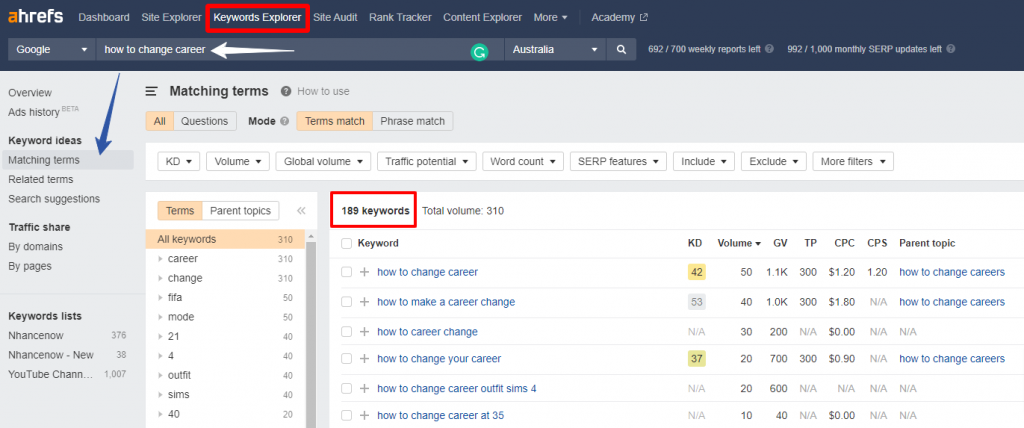
Task: Open the KD filter dropdown
Action: [x=179, y=161]
